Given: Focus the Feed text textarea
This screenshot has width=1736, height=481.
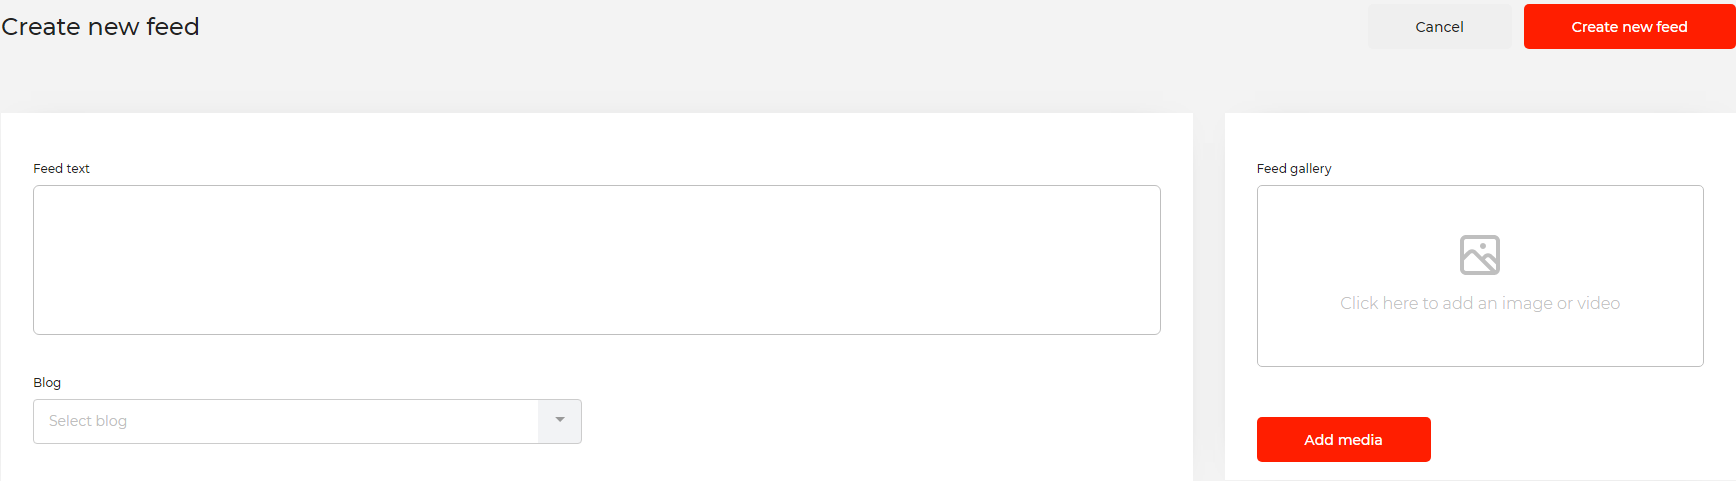Looking at the screenshot, I should point(596,260).
